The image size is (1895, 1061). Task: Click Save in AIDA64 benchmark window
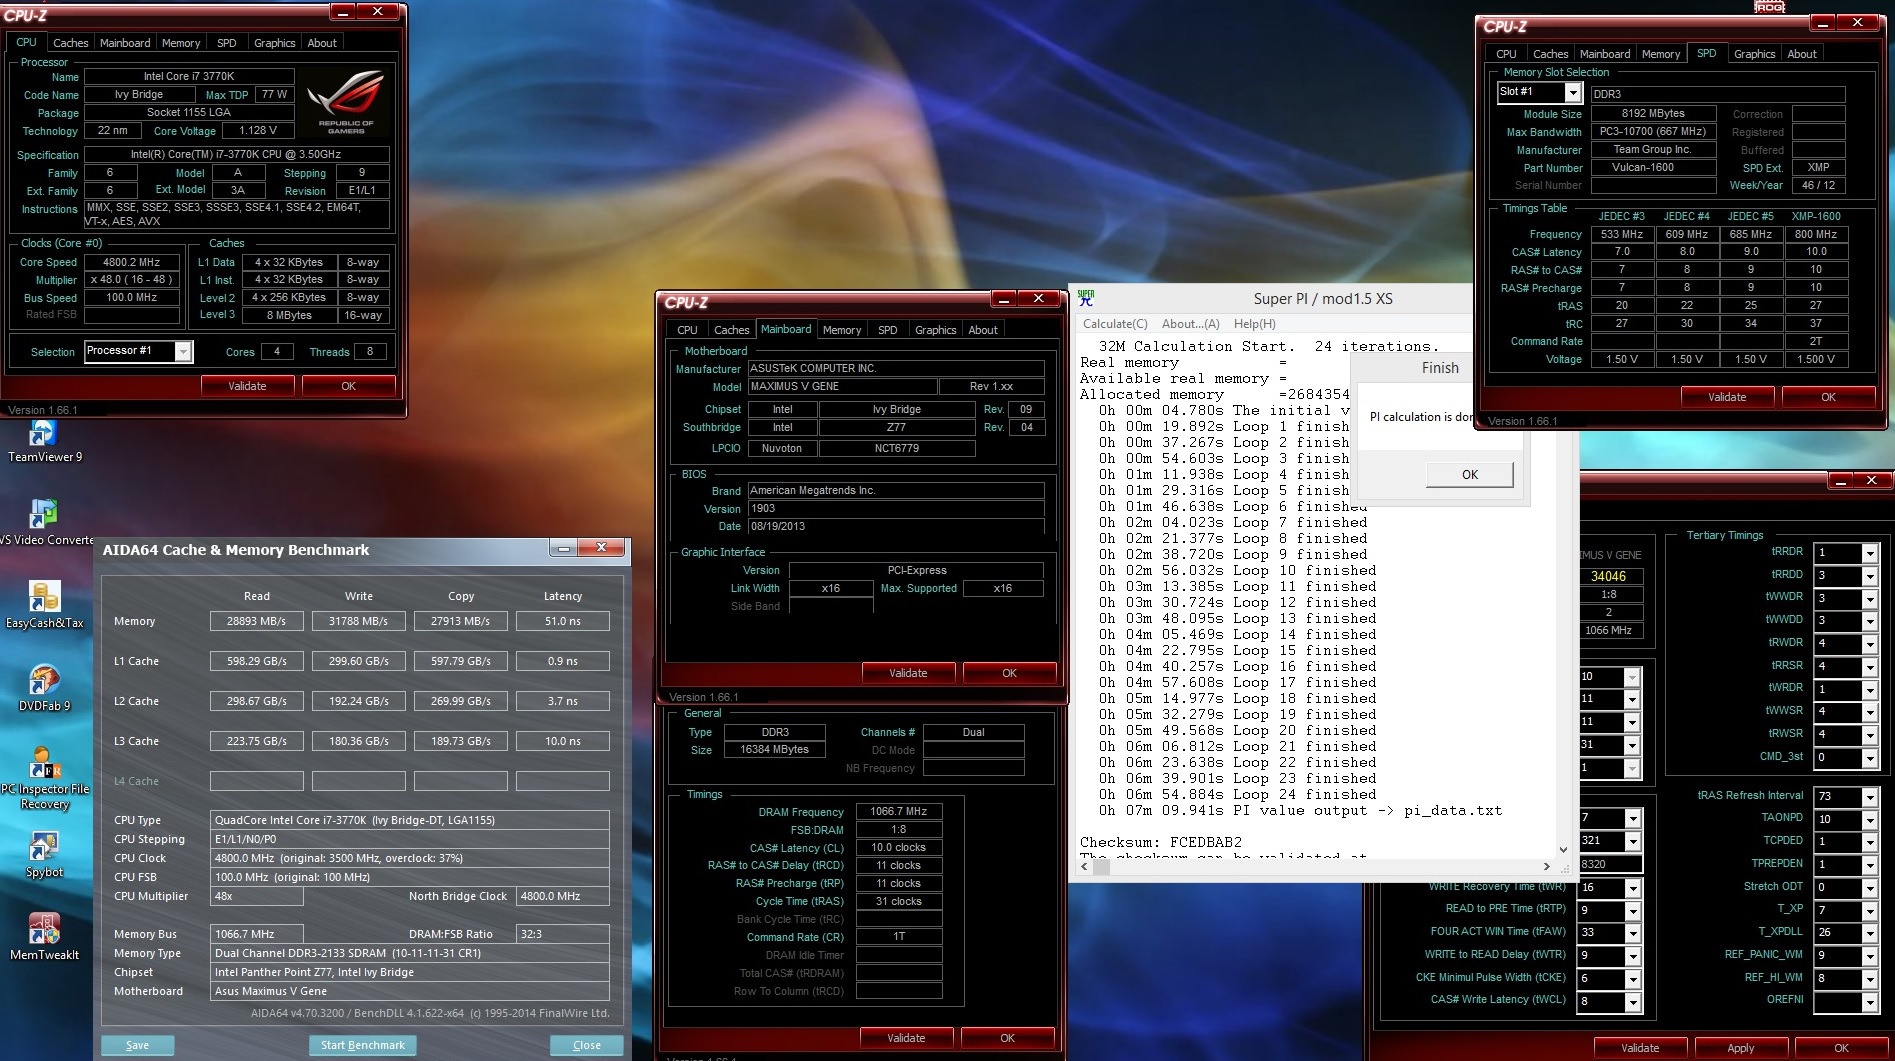pos(138,1045)
